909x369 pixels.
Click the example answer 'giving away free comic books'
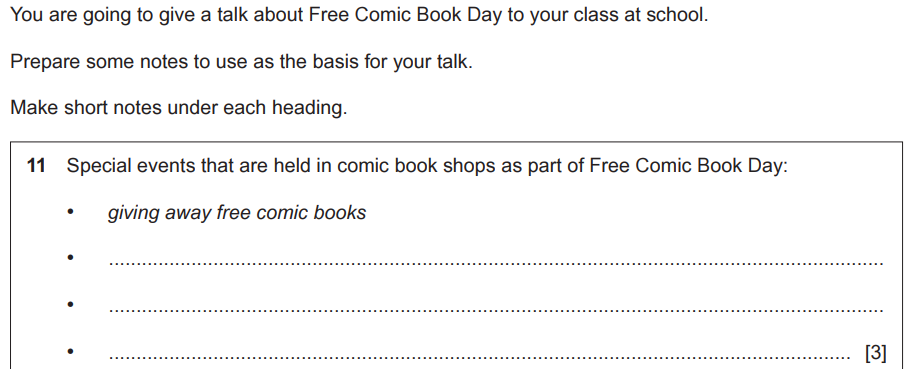pyautogui.click(x=237, y=213)
